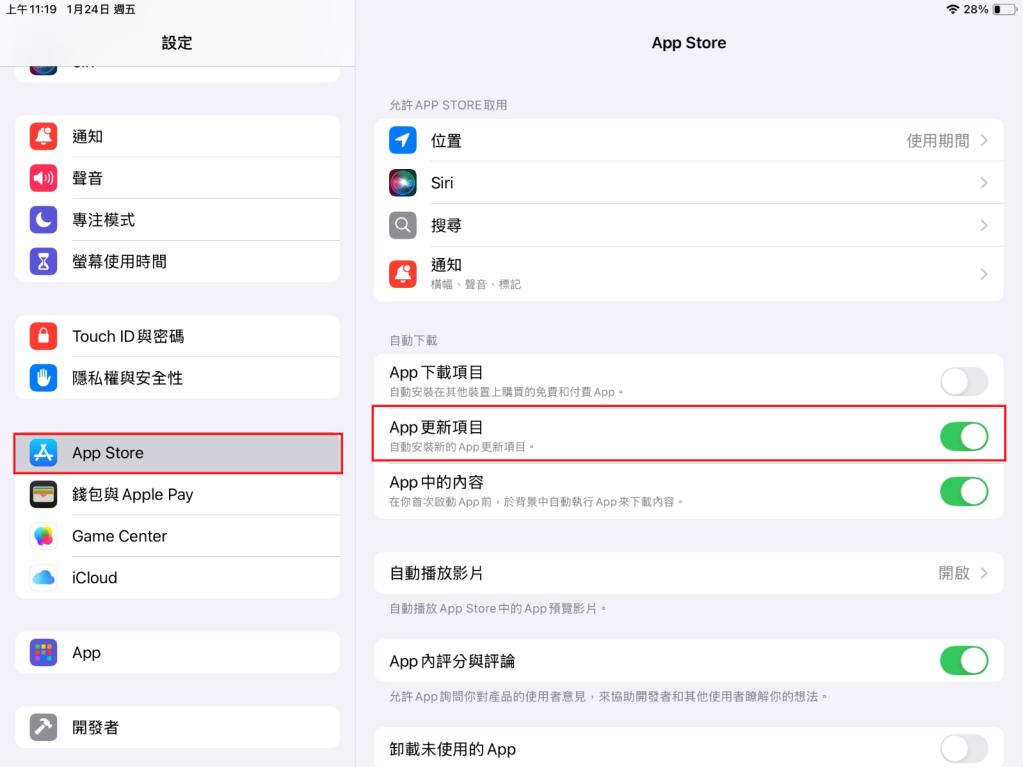Image resolution: width=1024 pixels, height=768 pixels.
Task: Tap the 自動播放影片 label
Action: (436, 573)
